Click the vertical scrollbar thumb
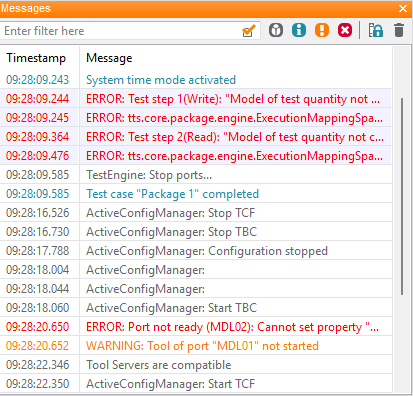This screenshot has height=396, width=413. (x=402, y=196)
